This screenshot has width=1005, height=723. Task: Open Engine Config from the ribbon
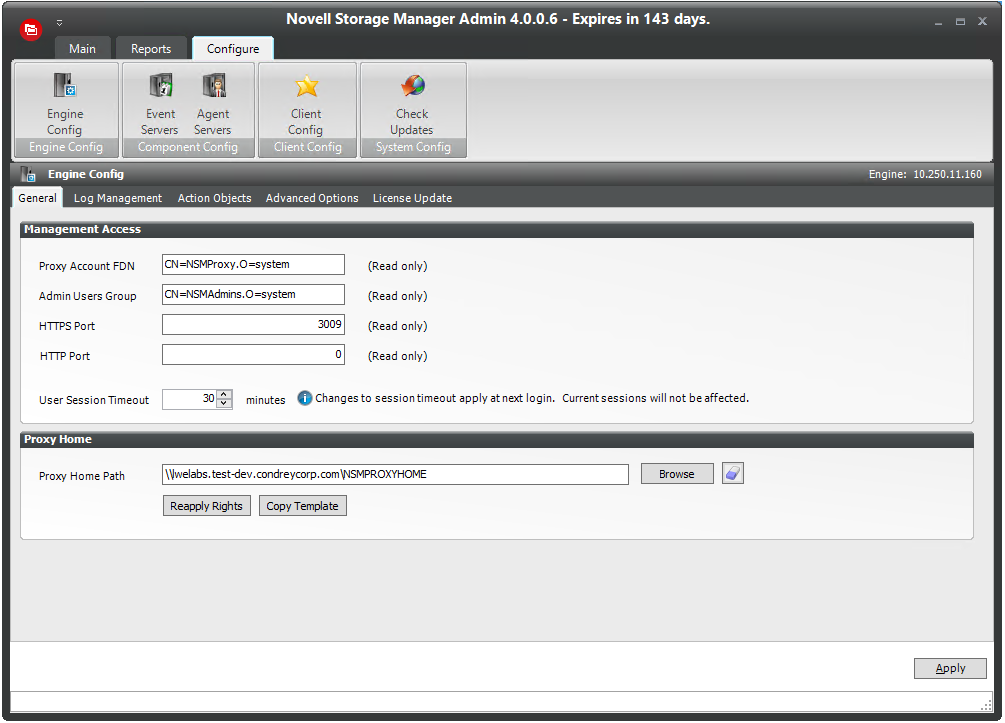pyautogui.click(x=65, y=104)
